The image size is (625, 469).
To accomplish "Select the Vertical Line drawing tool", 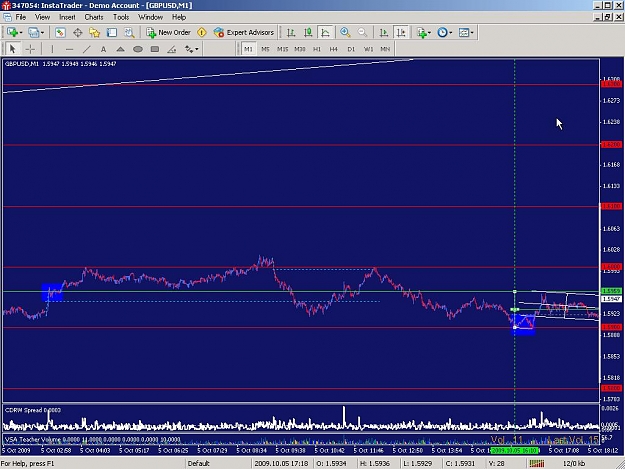I will (x=52, y=49).
